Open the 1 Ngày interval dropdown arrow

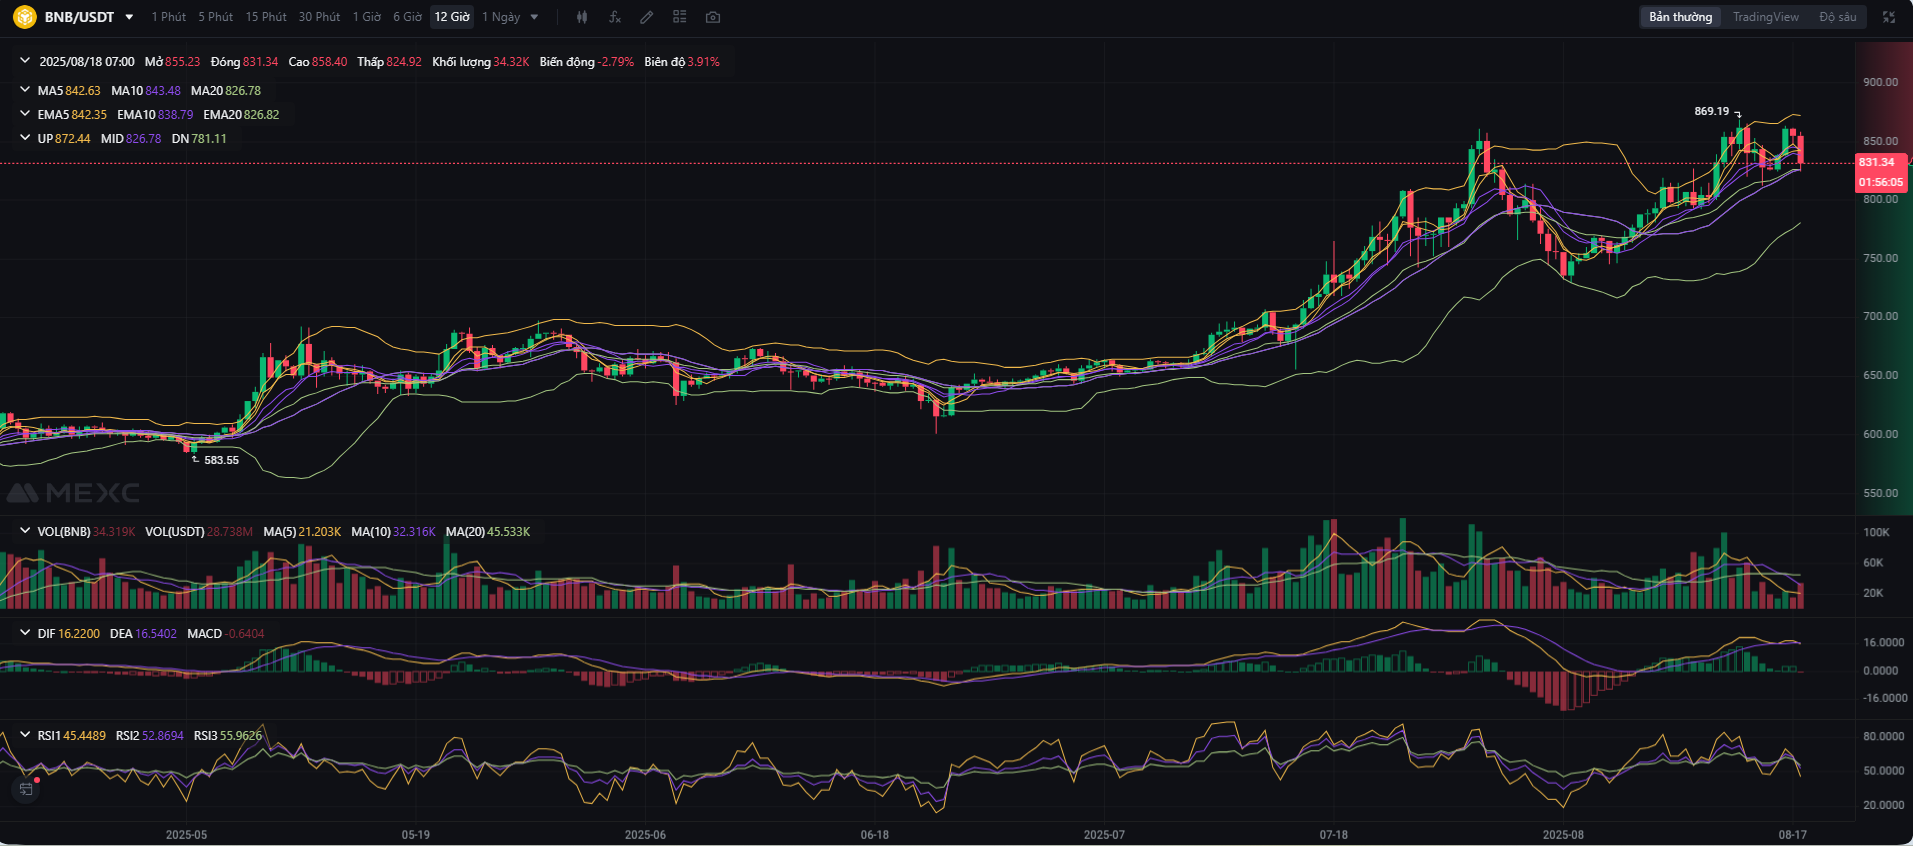tap(534, 17)
